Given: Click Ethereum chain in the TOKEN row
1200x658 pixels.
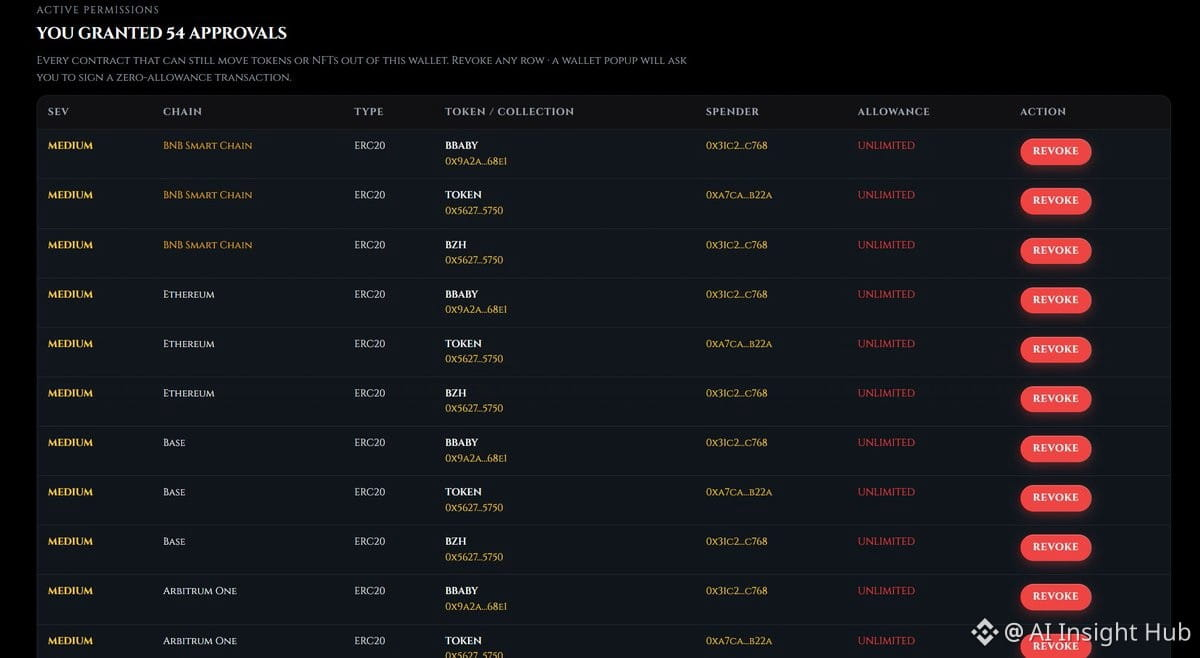Looking at the screenshot, I should 188,344.
